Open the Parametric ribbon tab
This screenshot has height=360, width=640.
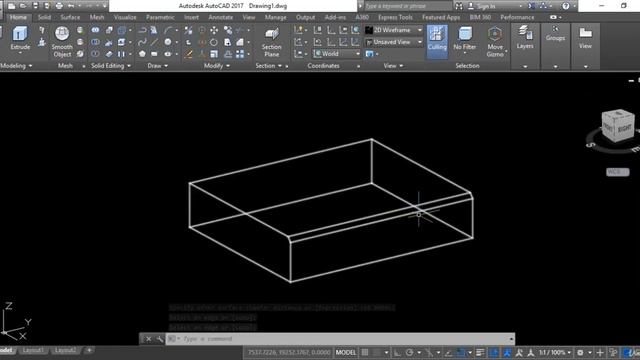point(160,17)
